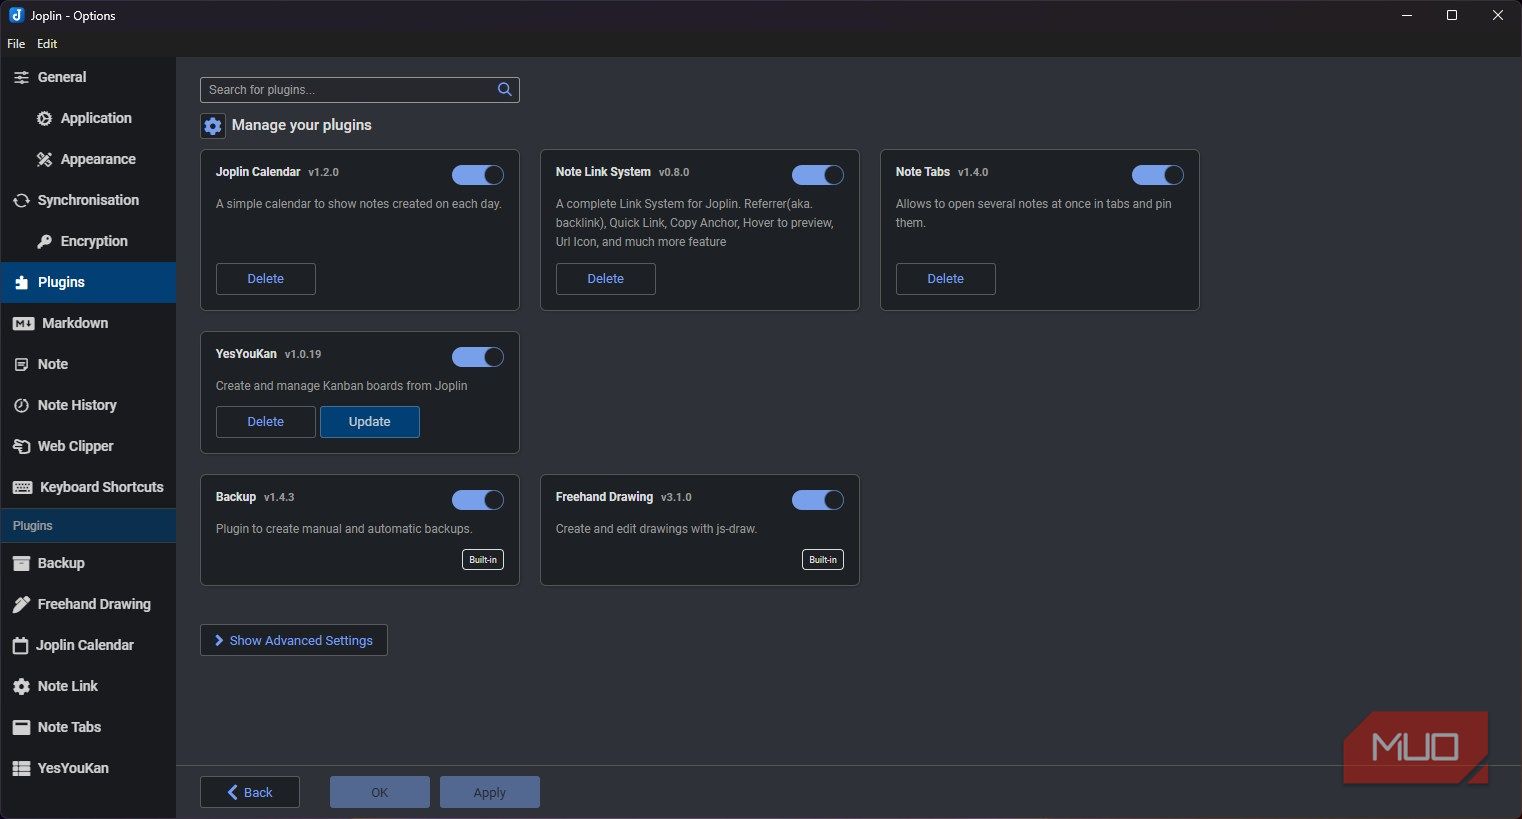Click the Joplin Calendar icon in sidebar
Screen dimensions: 1522x819
click(x=20, y=645)
